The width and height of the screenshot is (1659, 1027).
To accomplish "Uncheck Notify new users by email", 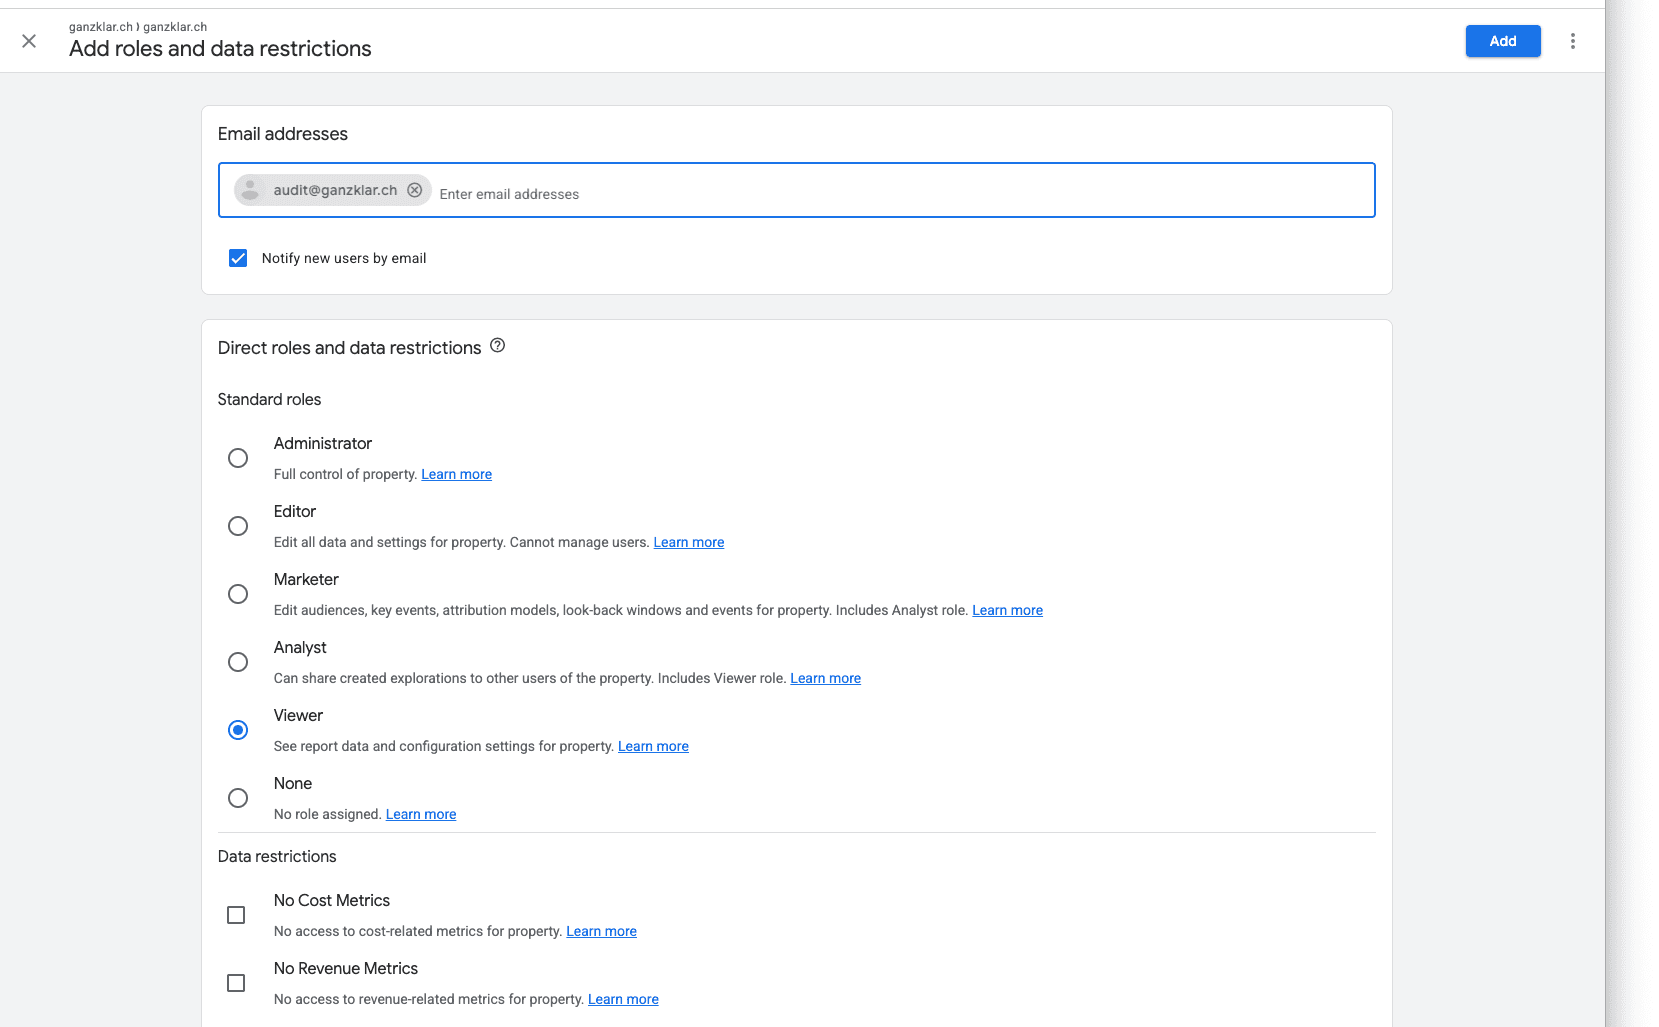I will 238,258.
